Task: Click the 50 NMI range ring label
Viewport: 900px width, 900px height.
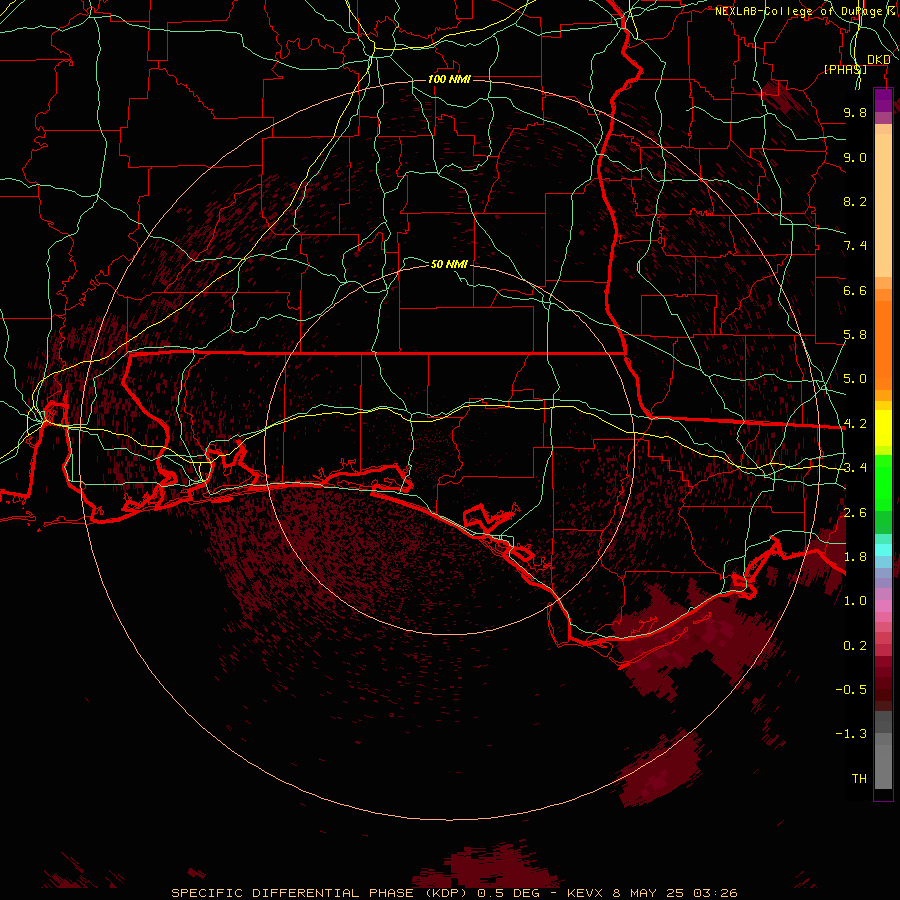Action: tap(449, 264)
